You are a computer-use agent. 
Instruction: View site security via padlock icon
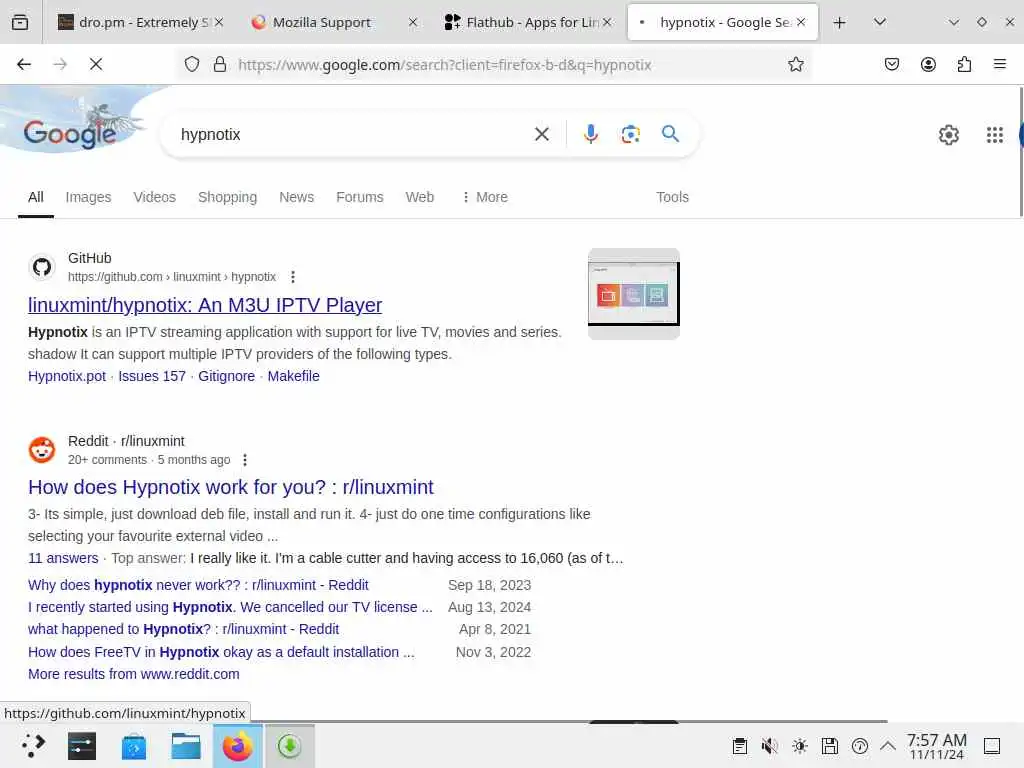[x=220, y=64]
